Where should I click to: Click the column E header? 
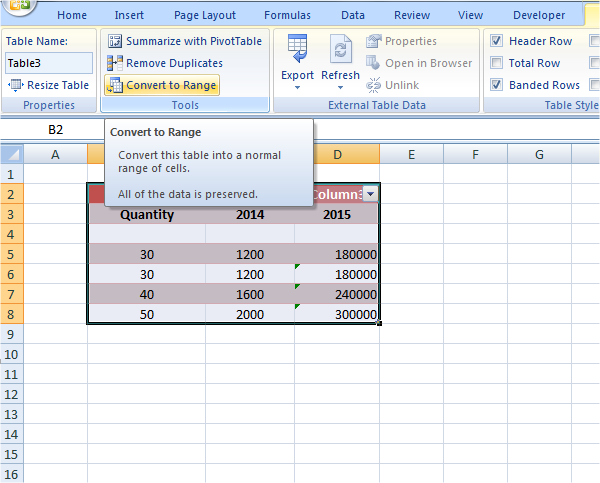coord(411,154)
